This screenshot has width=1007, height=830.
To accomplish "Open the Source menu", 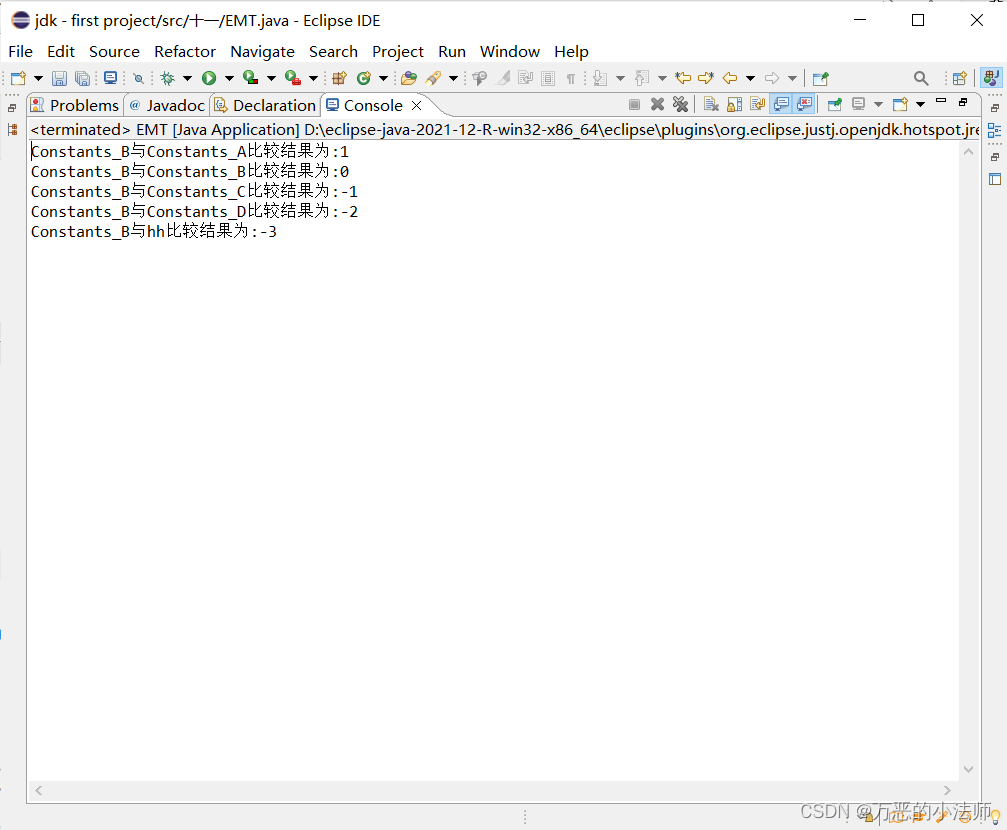I will 114,51.
